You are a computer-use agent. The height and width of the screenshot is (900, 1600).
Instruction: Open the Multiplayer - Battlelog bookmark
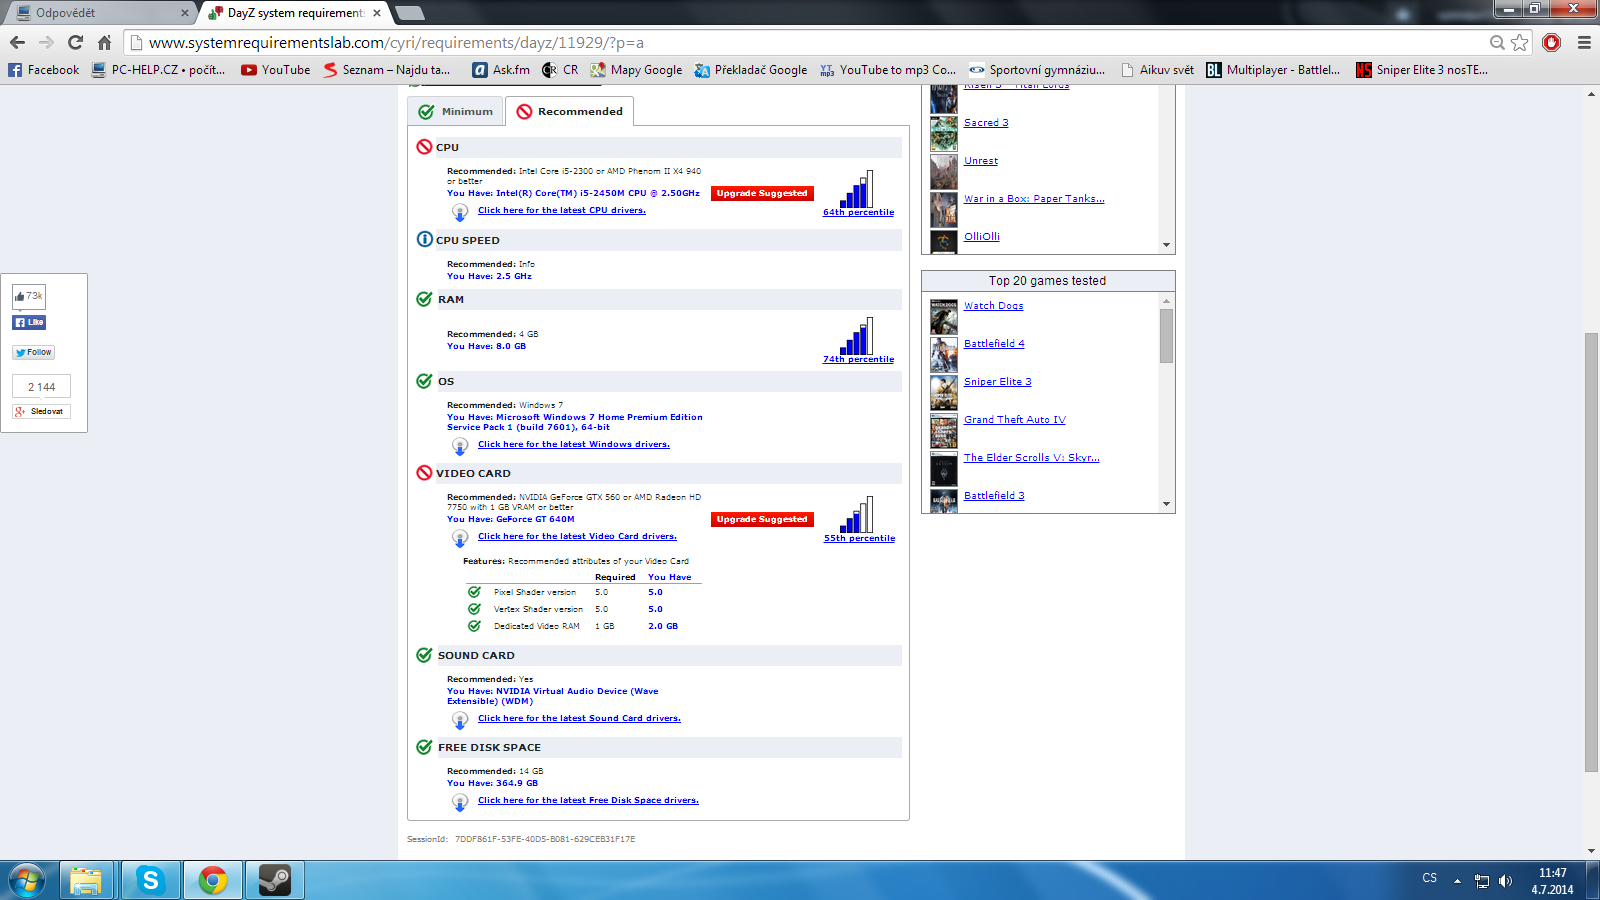pos(1273,70)
